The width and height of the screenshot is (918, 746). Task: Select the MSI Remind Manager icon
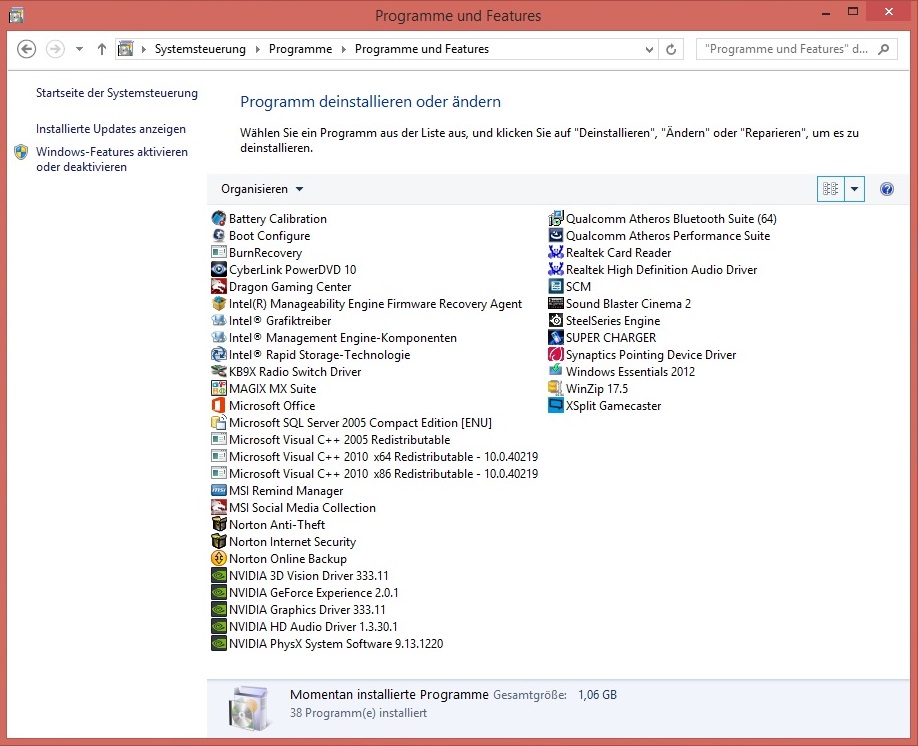coord(218,490)
